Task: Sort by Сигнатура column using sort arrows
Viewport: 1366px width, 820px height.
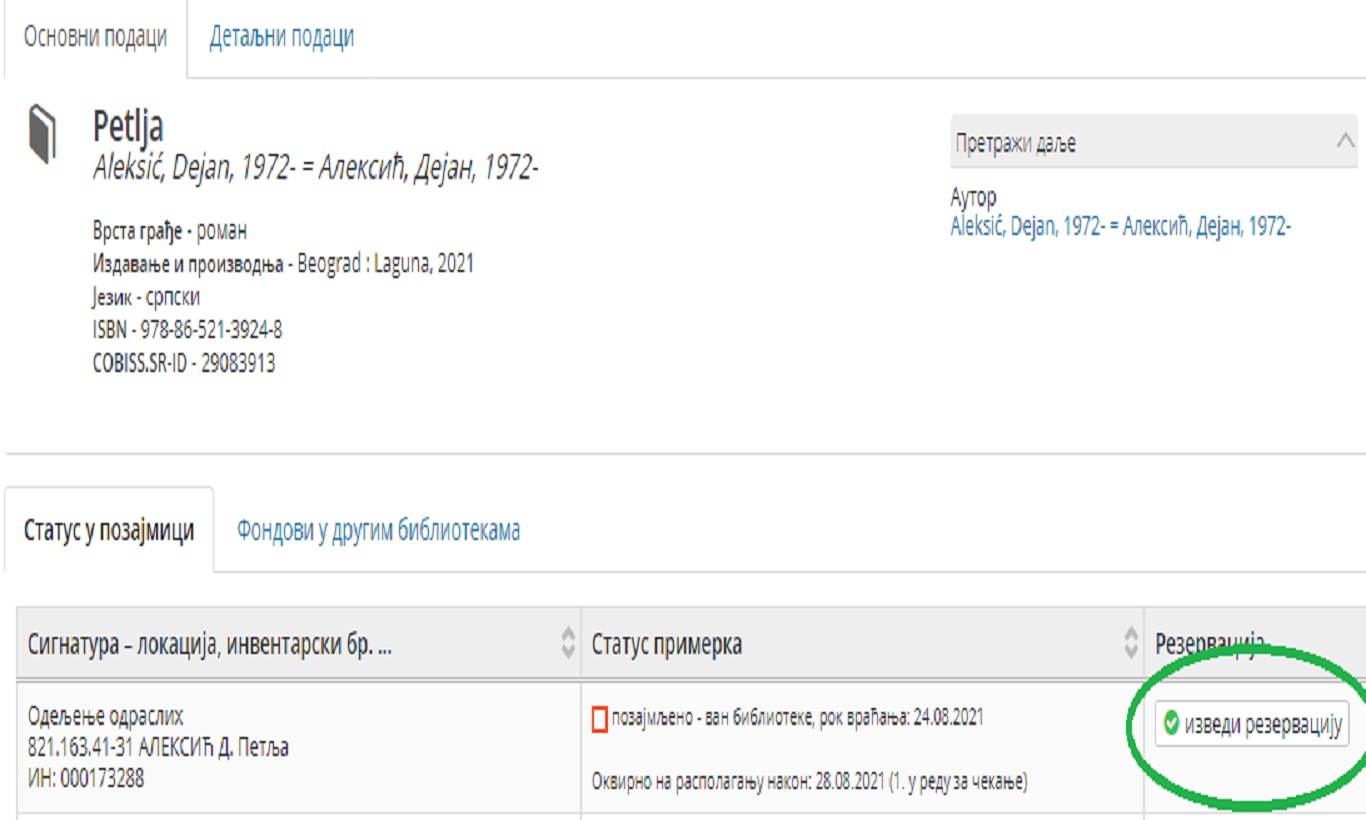Action: point(568,643)
